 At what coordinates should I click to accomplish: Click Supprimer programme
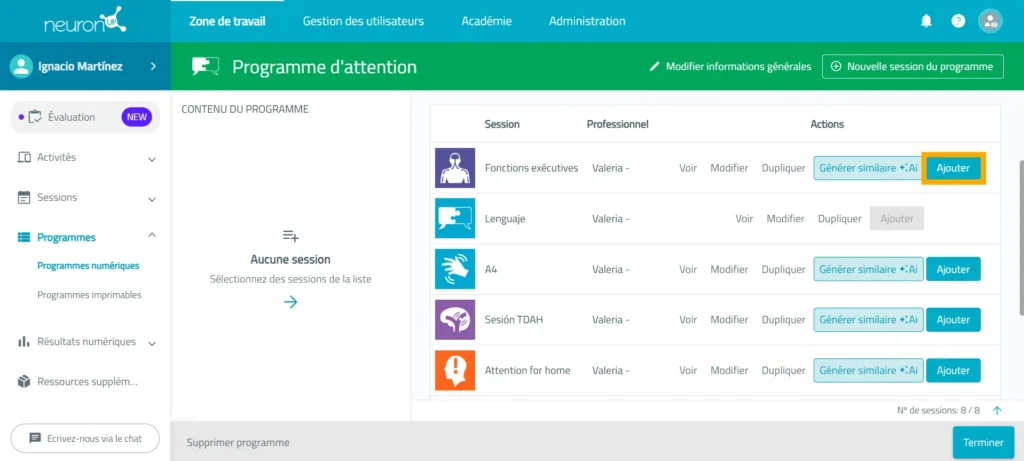238,443
